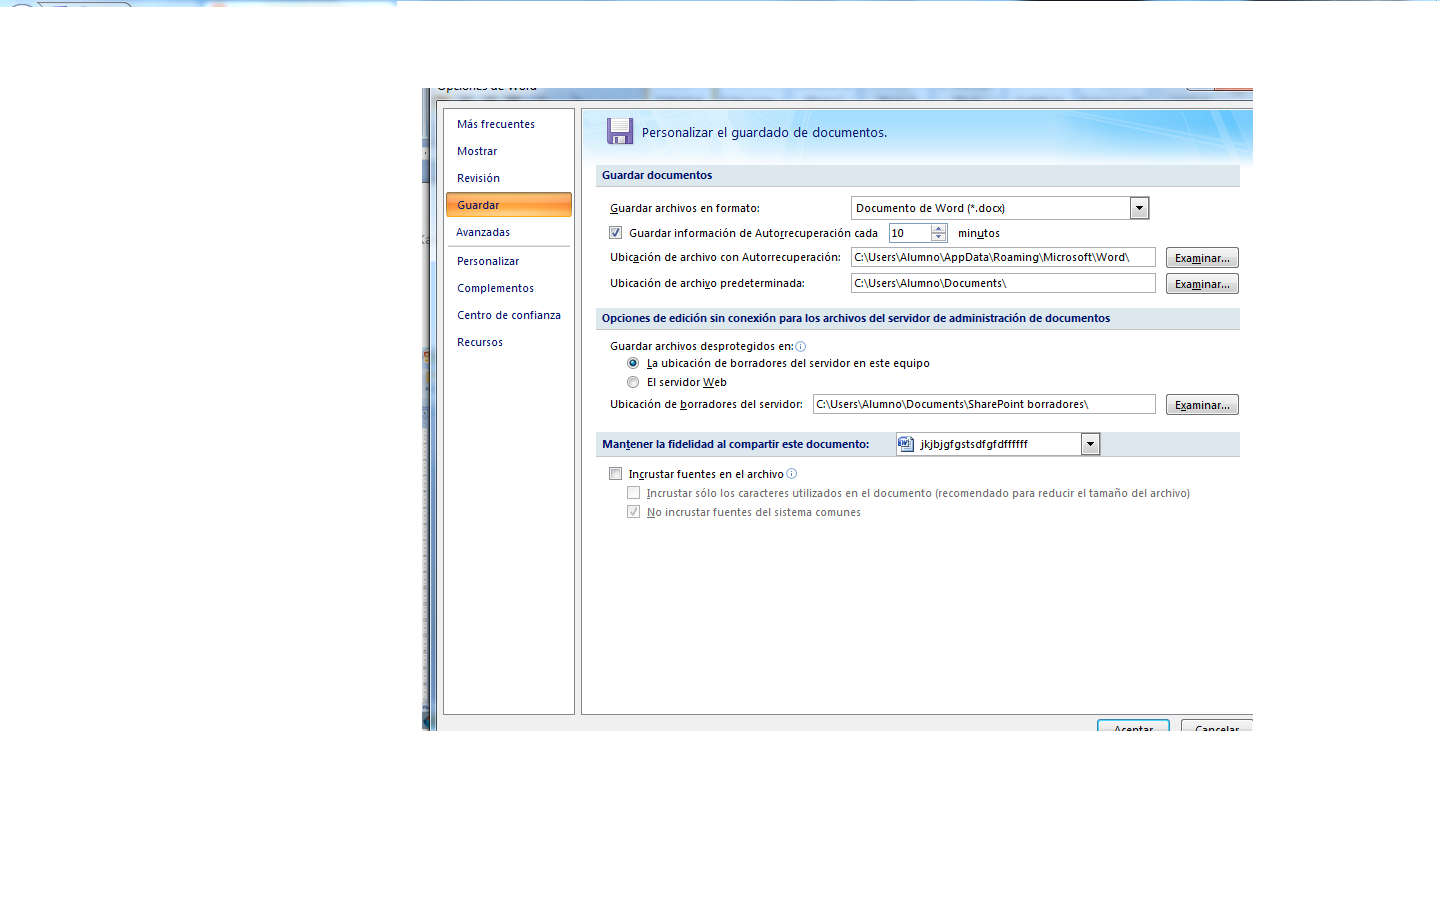Click the info icon beside "Guardar archivos desprotegidos en"
1440x900 pixels.
click(x=800, y=346)
